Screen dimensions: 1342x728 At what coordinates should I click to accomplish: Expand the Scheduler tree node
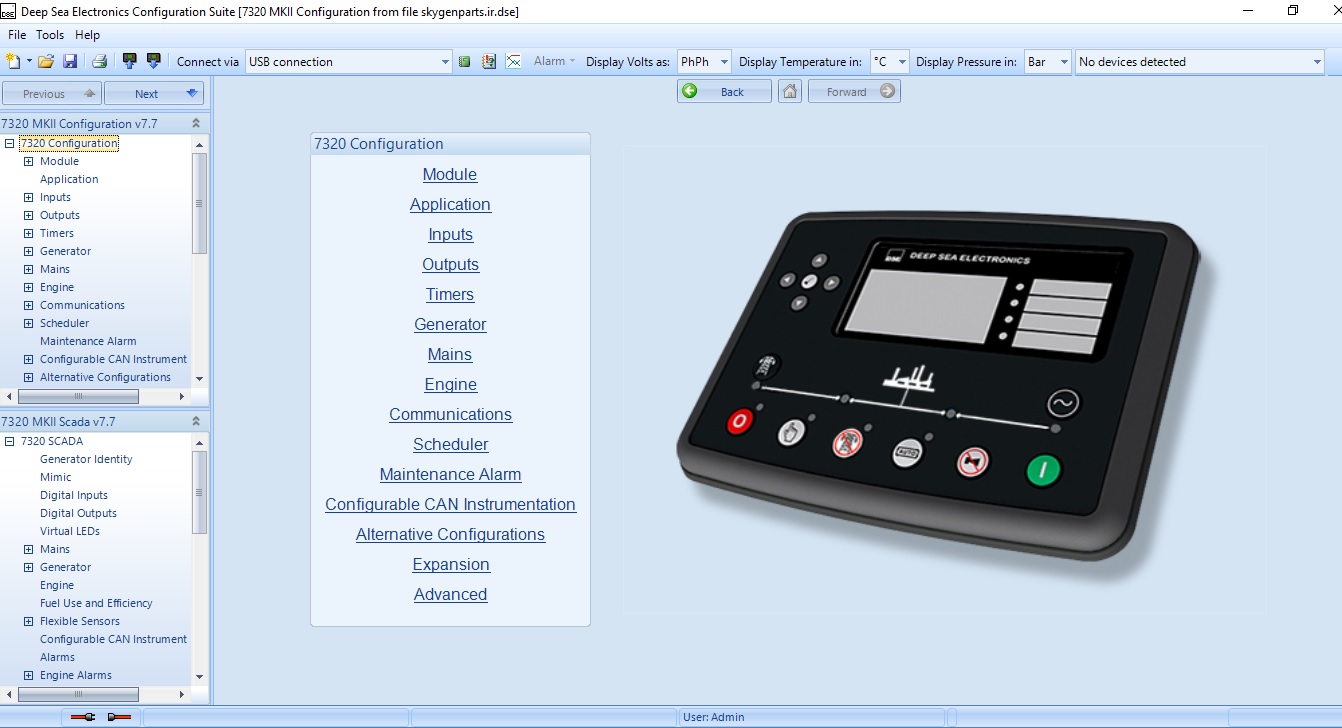29,323
